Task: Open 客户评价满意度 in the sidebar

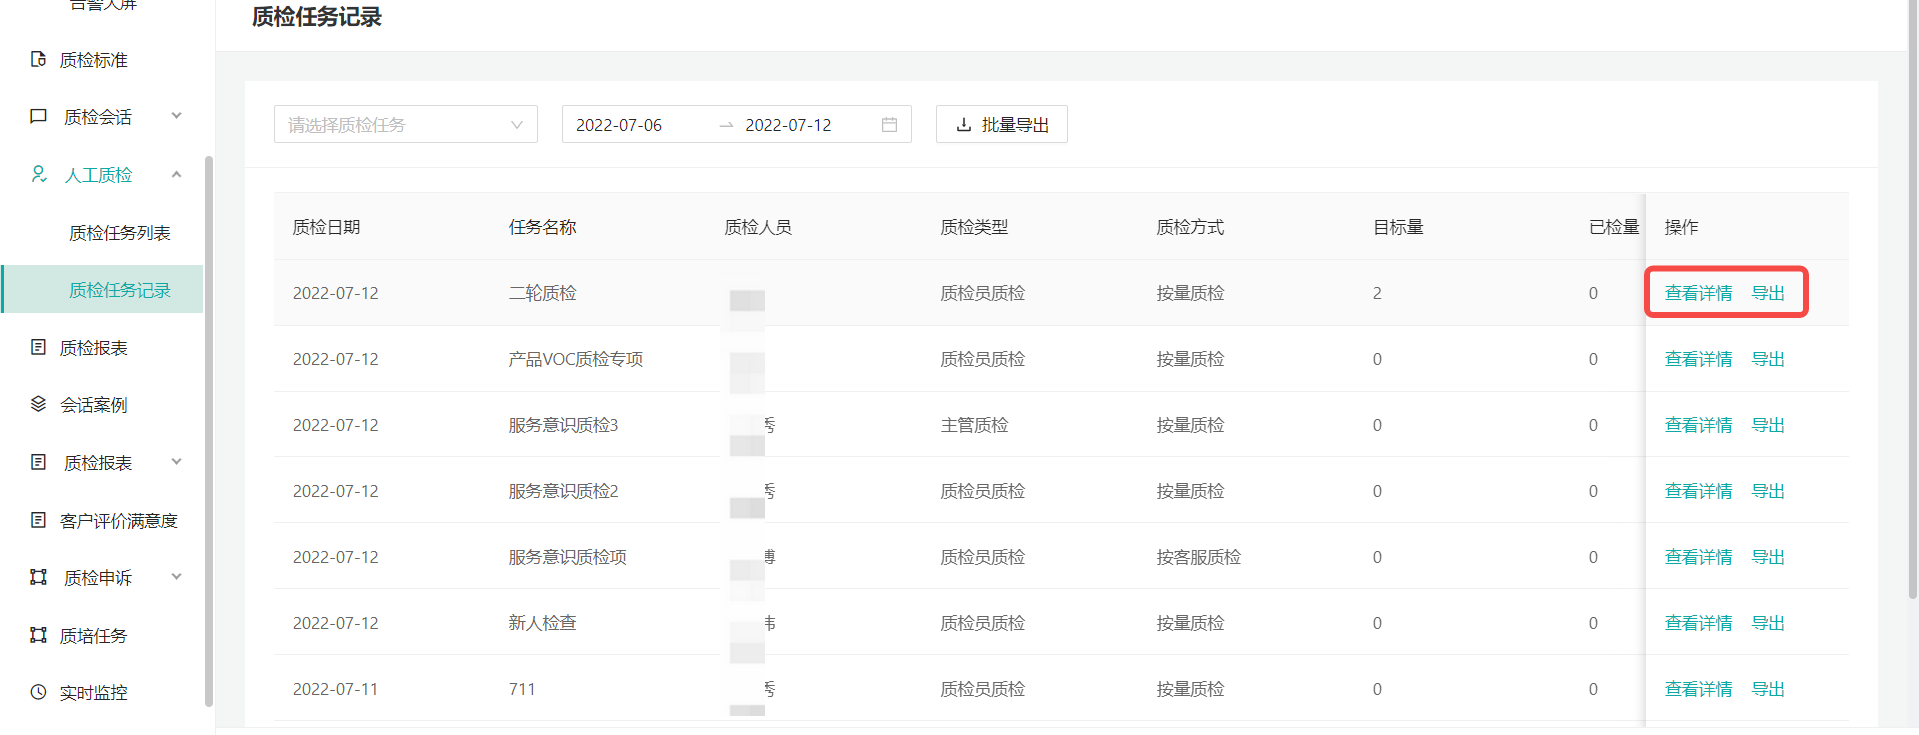Action: pyautogui.click(x=118, y=521)
